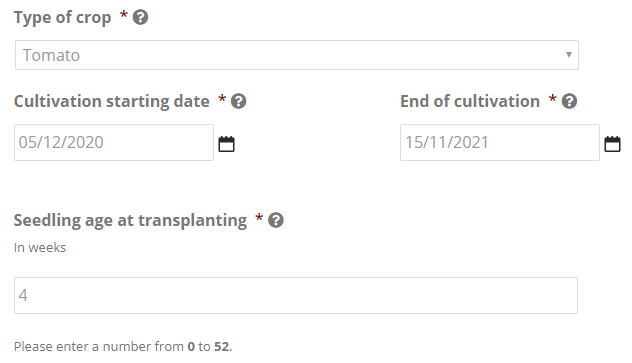The width and height of the screenshot is (632, 363).
Task: Focus the 05/12/2020 start date field
Action: pyautogui.click(x=114, y=142)
